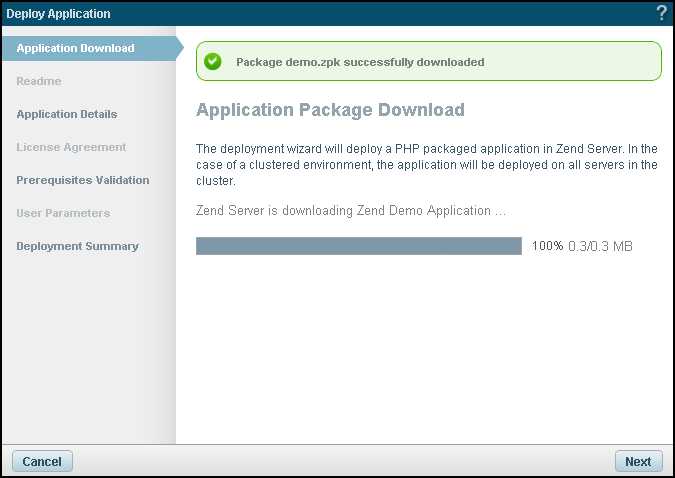
Task: Click the deployment wizard description paragraph
Action: click(427, 165)
